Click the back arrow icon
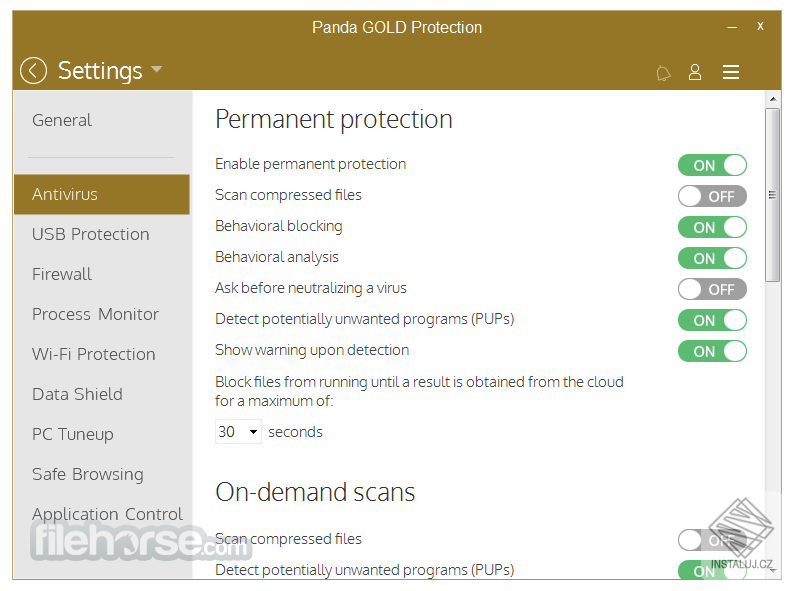 tap(33, 71)
